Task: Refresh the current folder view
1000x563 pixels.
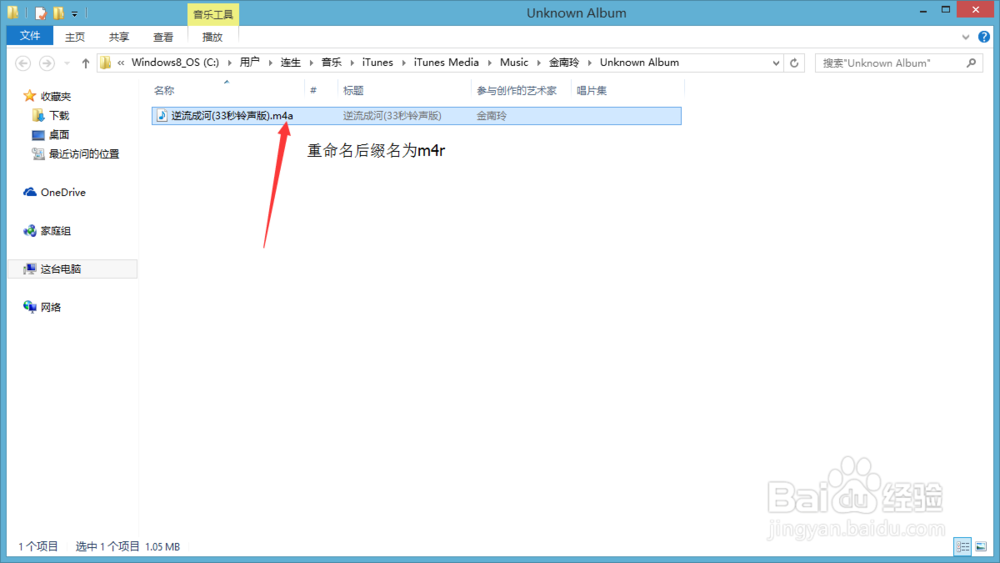Action: (x=794, y=63)
